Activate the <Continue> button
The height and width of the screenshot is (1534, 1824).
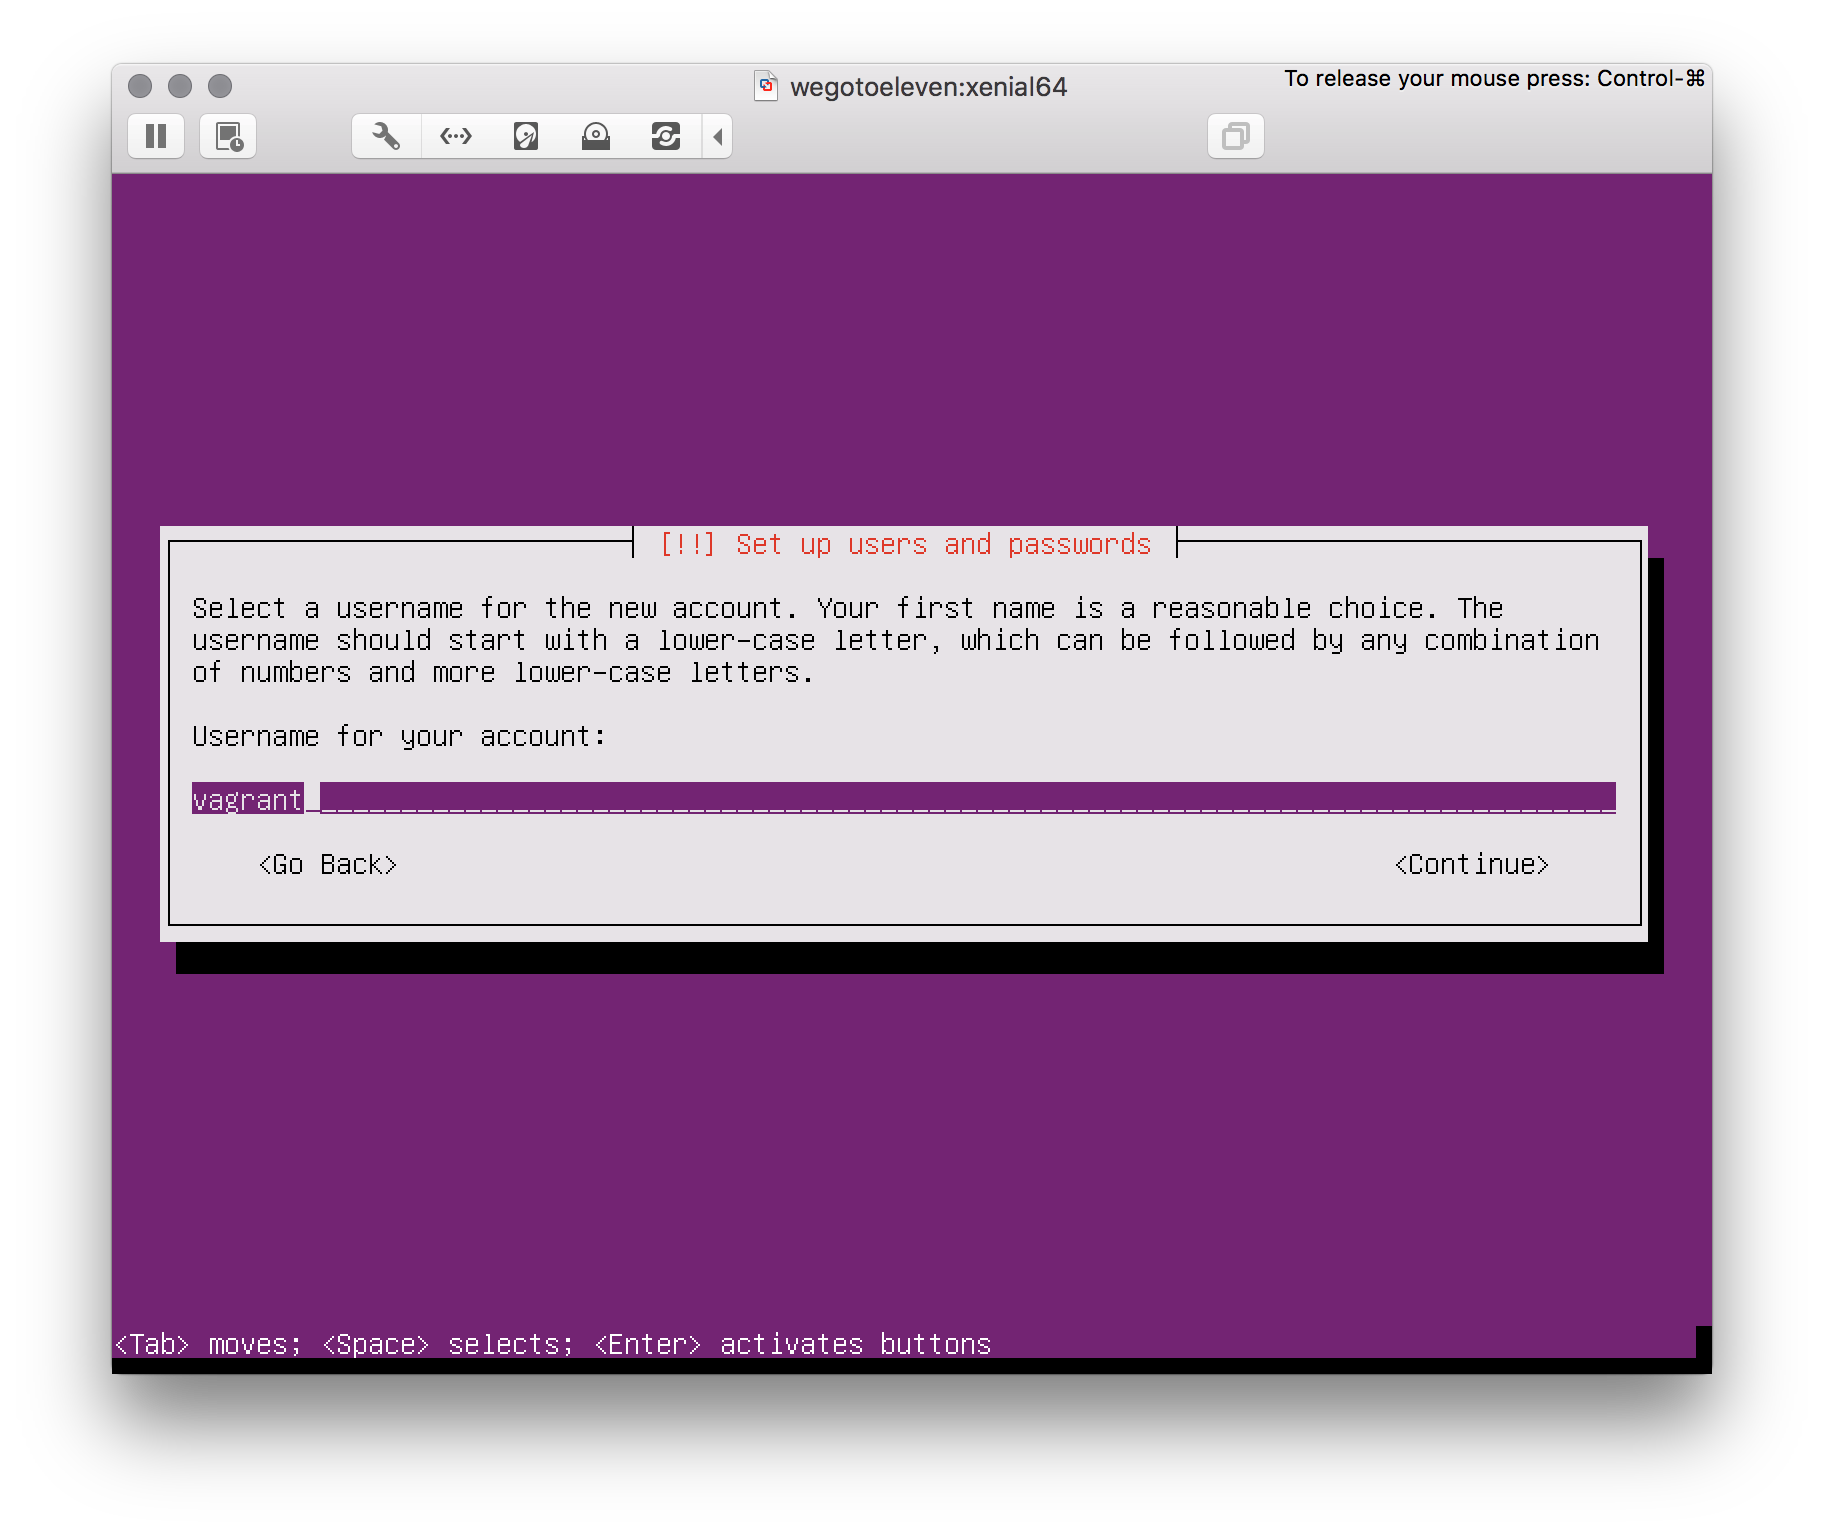(x=1472, y=864)
